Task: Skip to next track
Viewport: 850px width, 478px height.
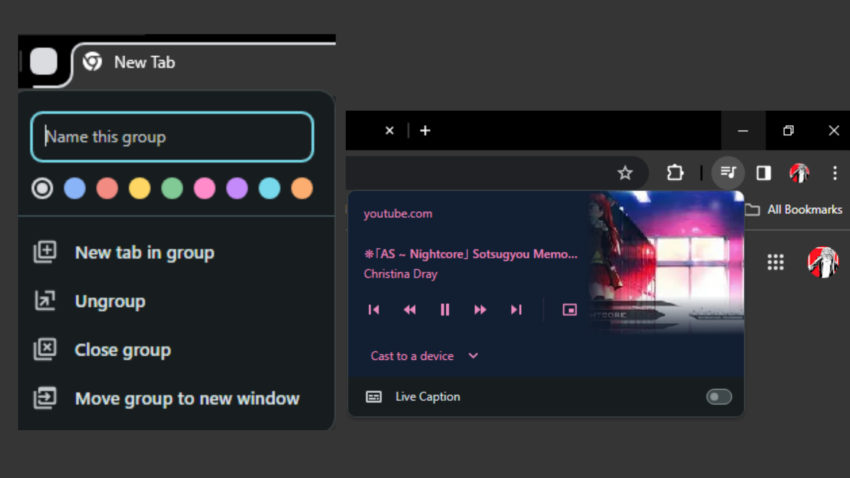Action: point(516,310)
